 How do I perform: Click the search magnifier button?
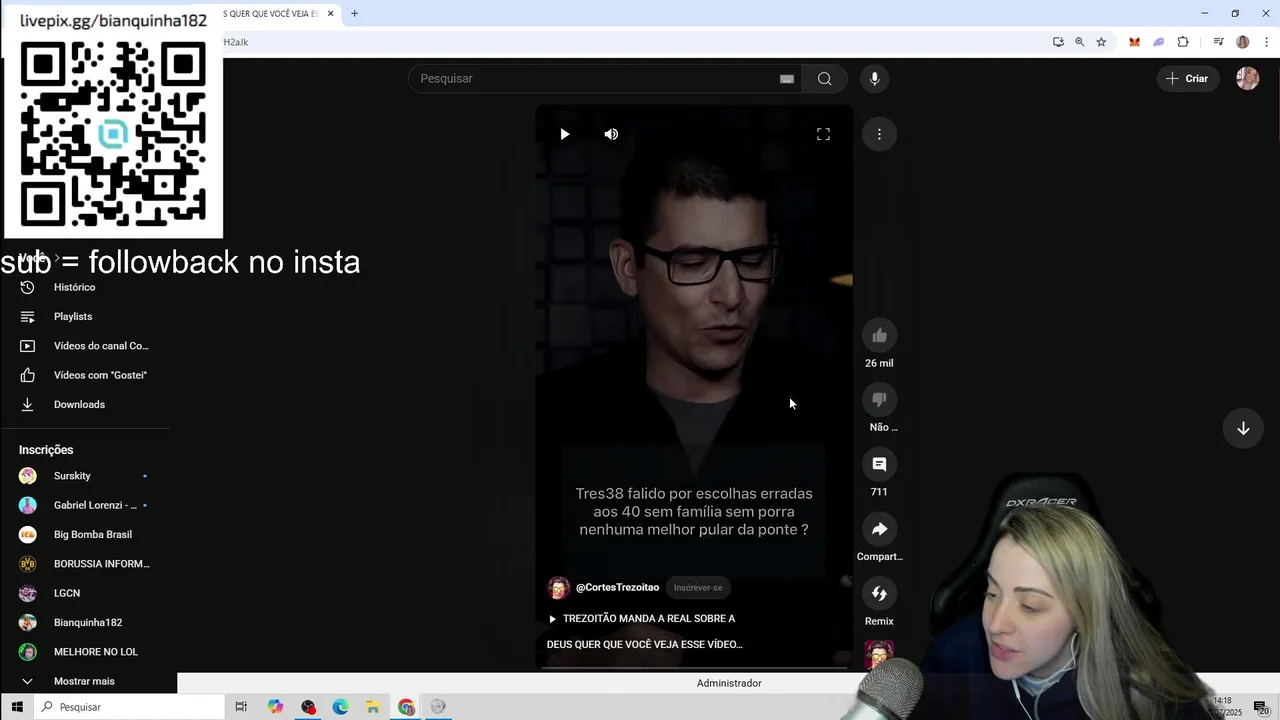pos(824,79)
